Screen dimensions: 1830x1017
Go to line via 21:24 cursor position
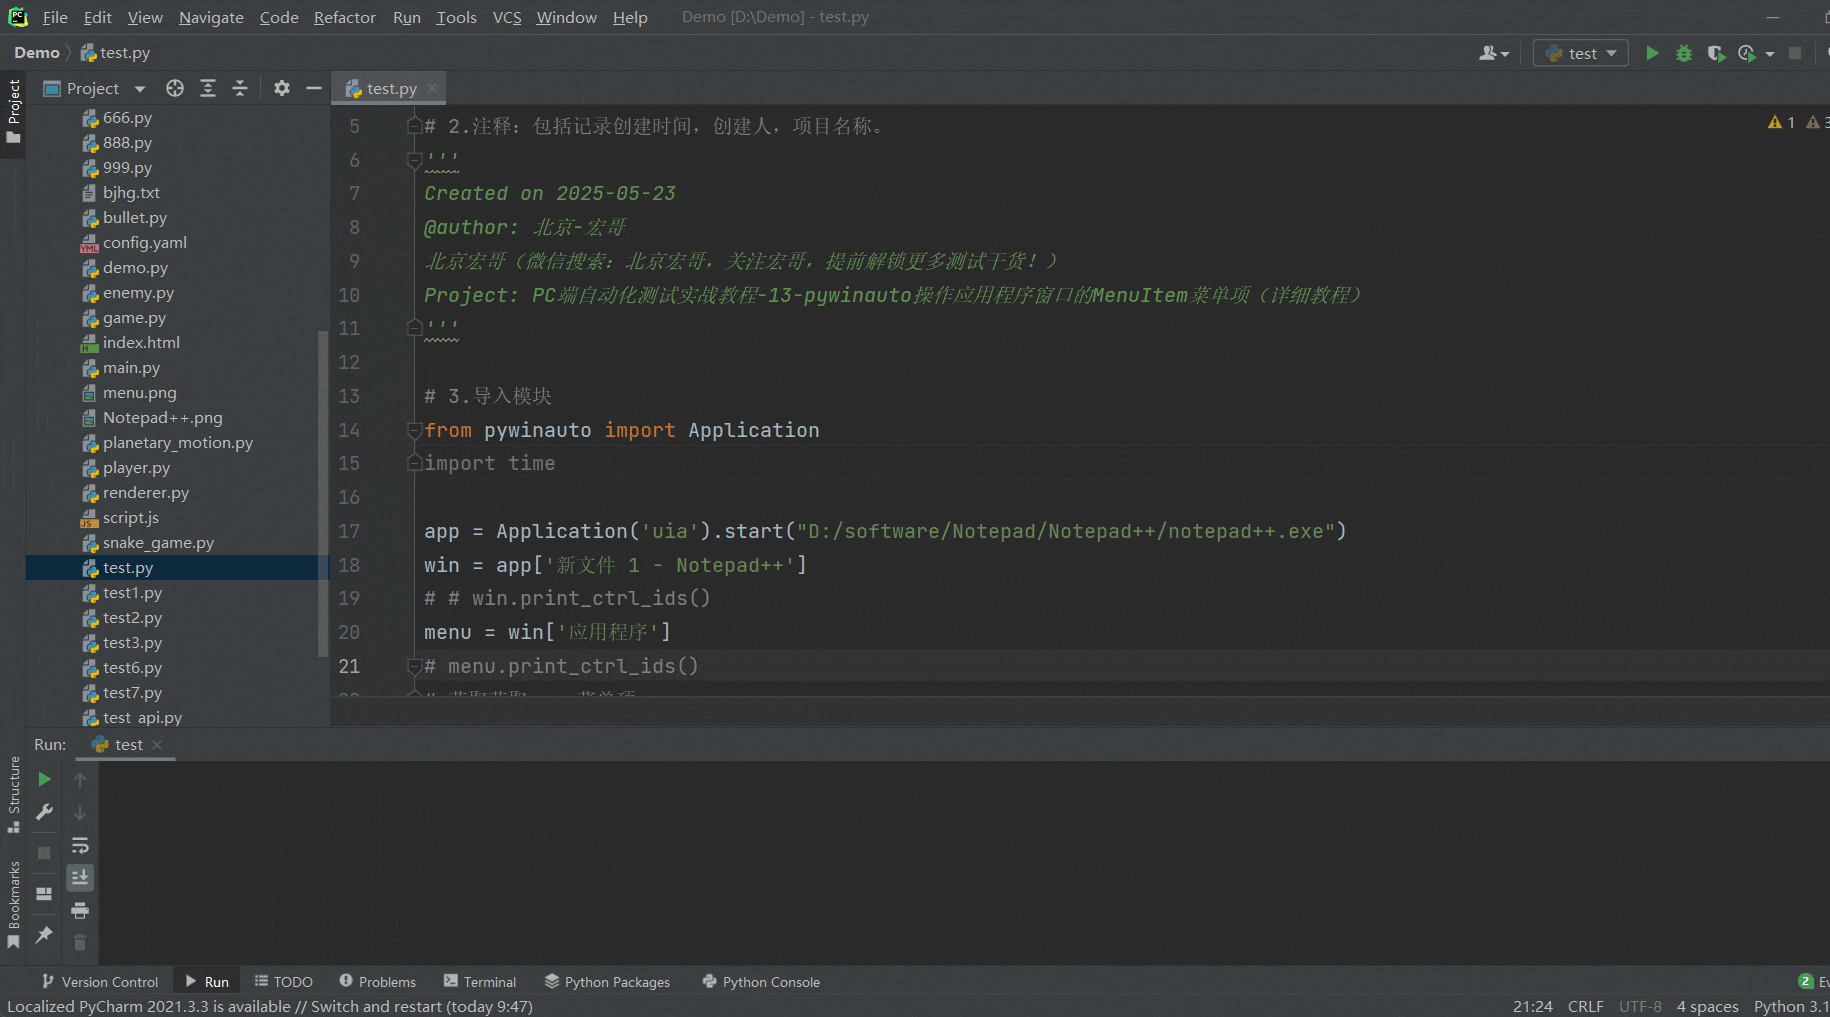(x=1532, y=1006)
